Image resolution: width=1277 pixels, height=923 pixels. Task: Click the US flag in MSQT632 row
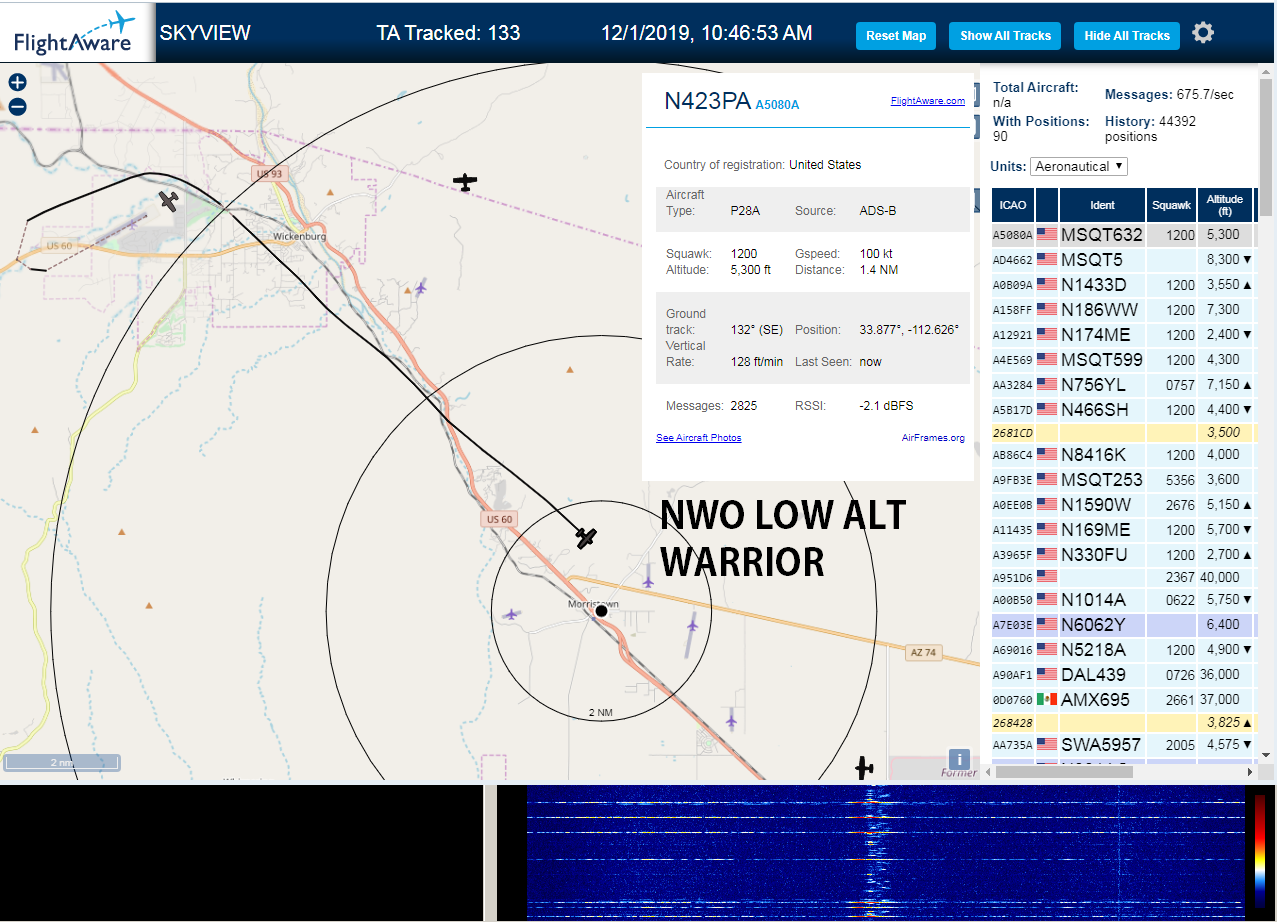pos(1047,235)
